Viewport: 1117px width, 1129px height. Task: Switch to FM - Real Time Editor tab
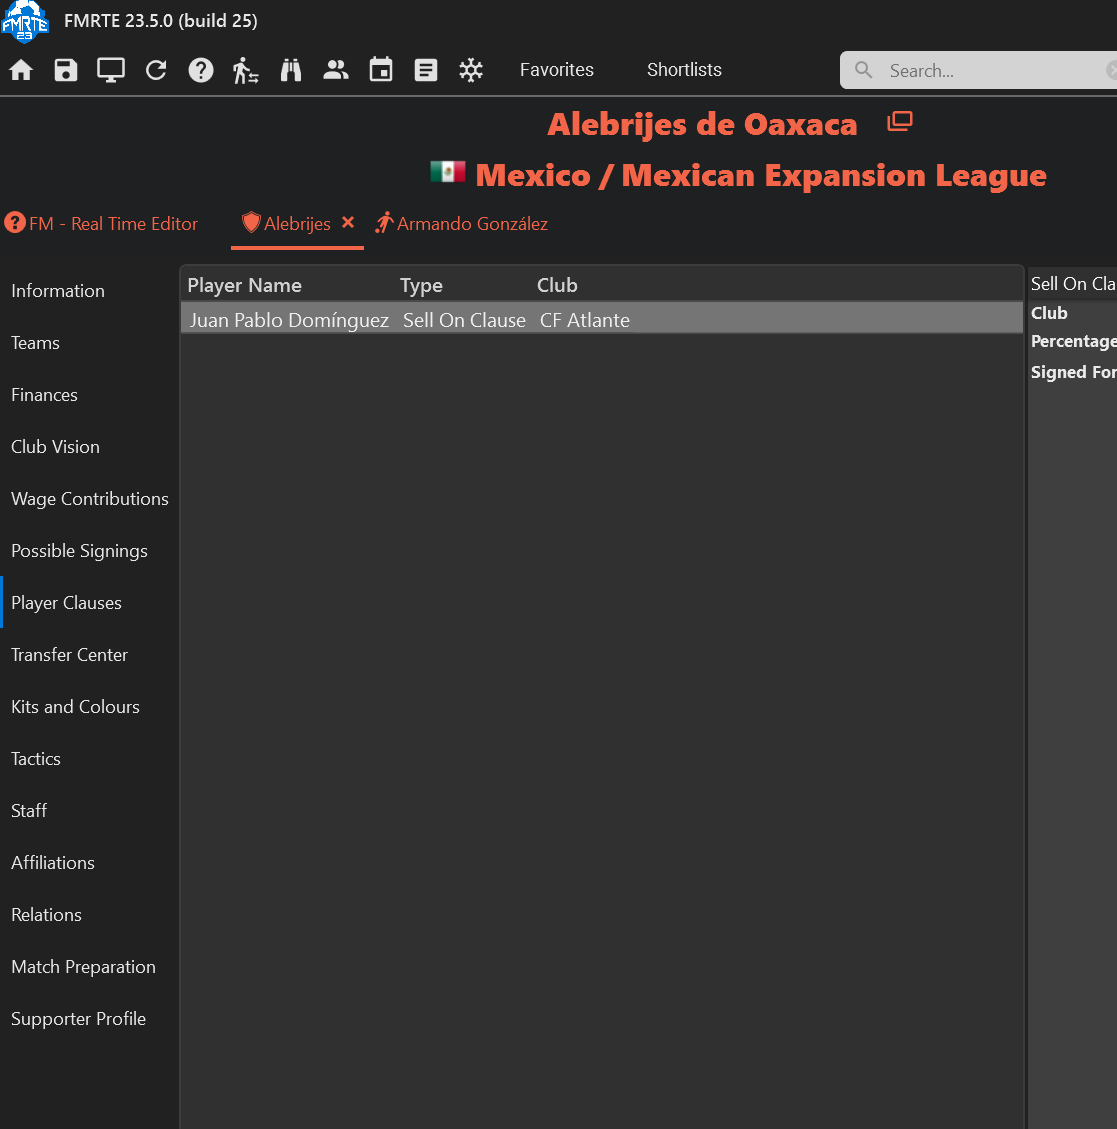(x=101, y=223)
